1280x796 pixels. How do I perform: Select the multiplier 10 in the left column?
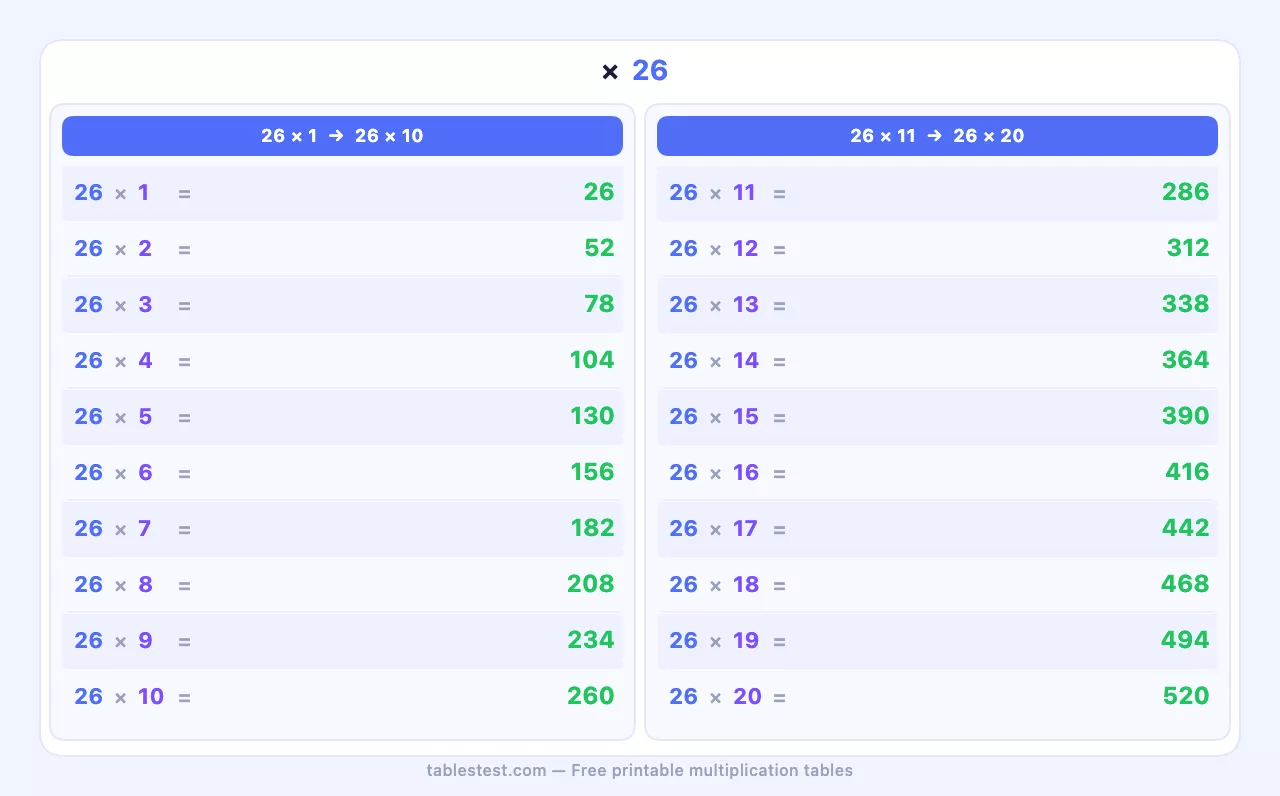coord(151,696)
